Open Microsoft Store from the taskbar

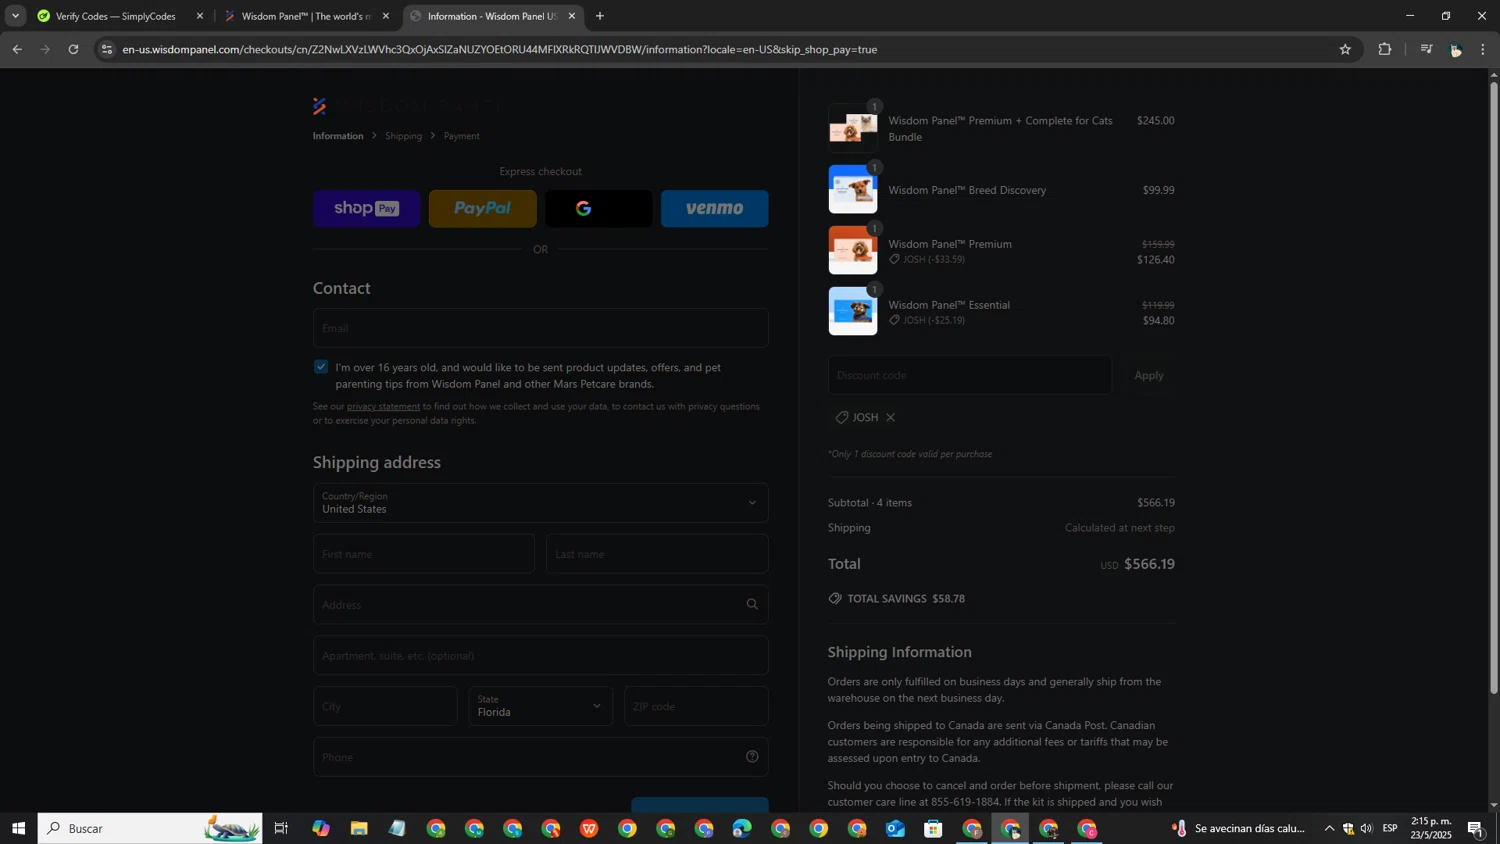tap(934, 828)
